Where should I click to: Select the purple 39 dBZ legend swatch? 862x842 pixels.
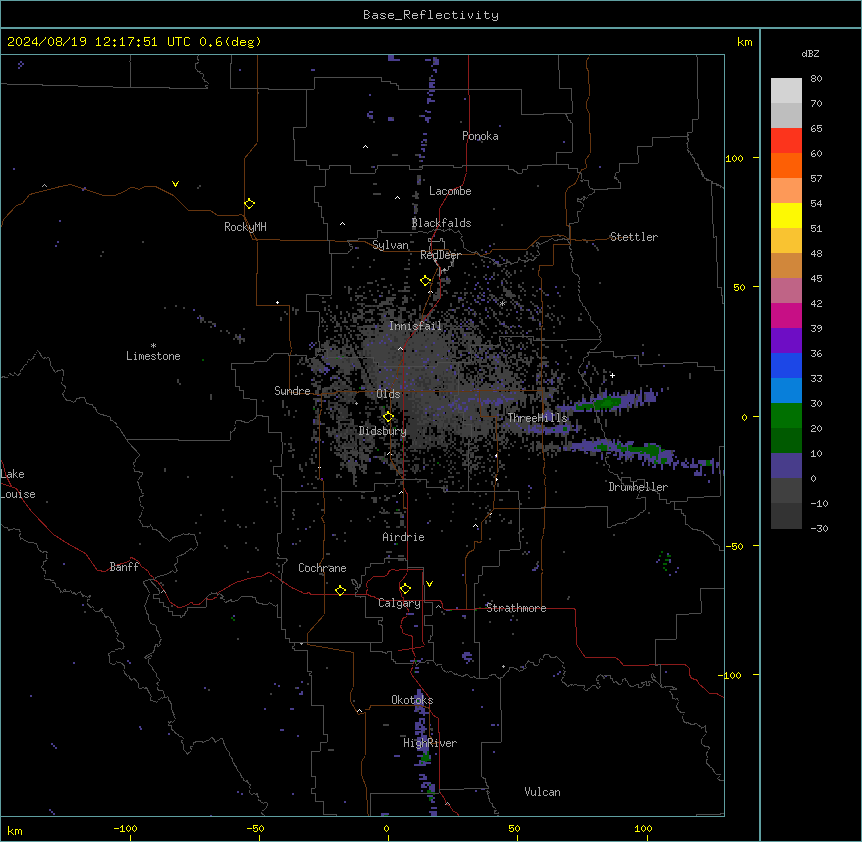click(786, 341)
